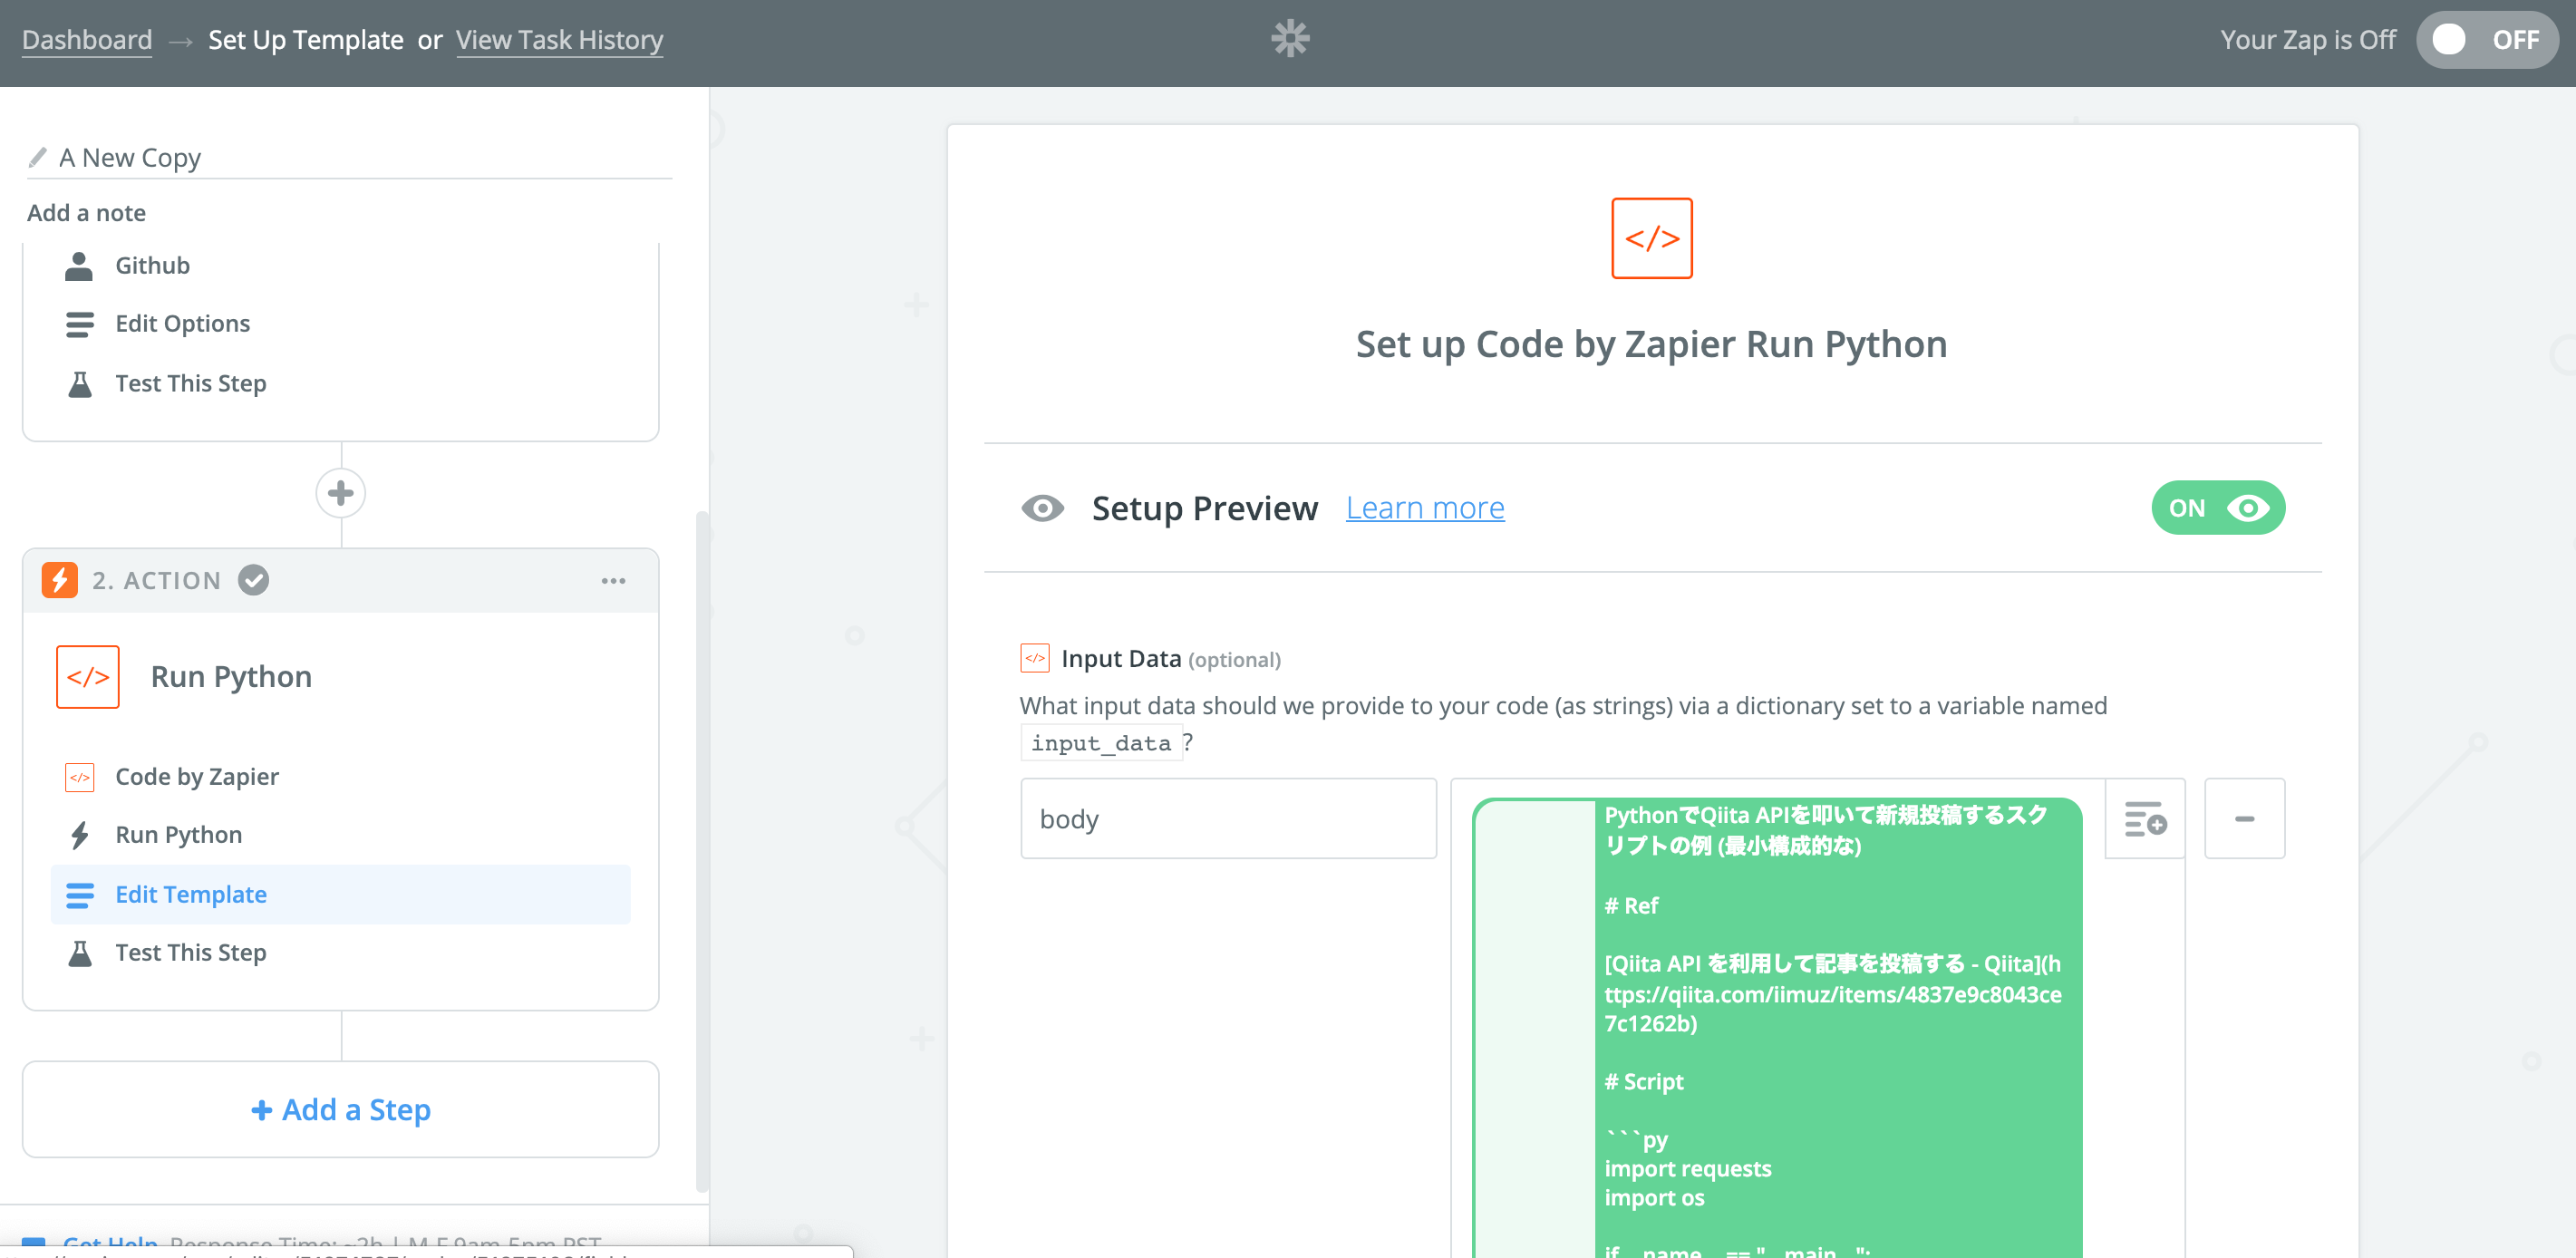Click the Code by Zapier icon in sidebar
Viewport: 2576px width, 1258px height.
80,777
